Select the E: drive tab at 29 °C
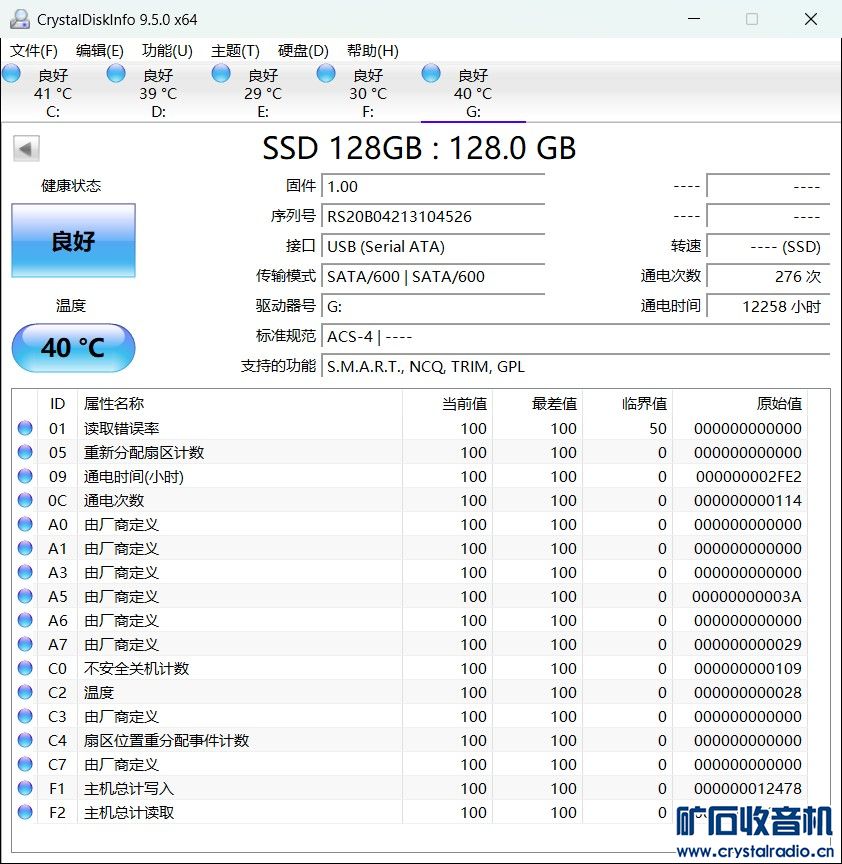Screen dimensions: 842x864 point(263,93)
